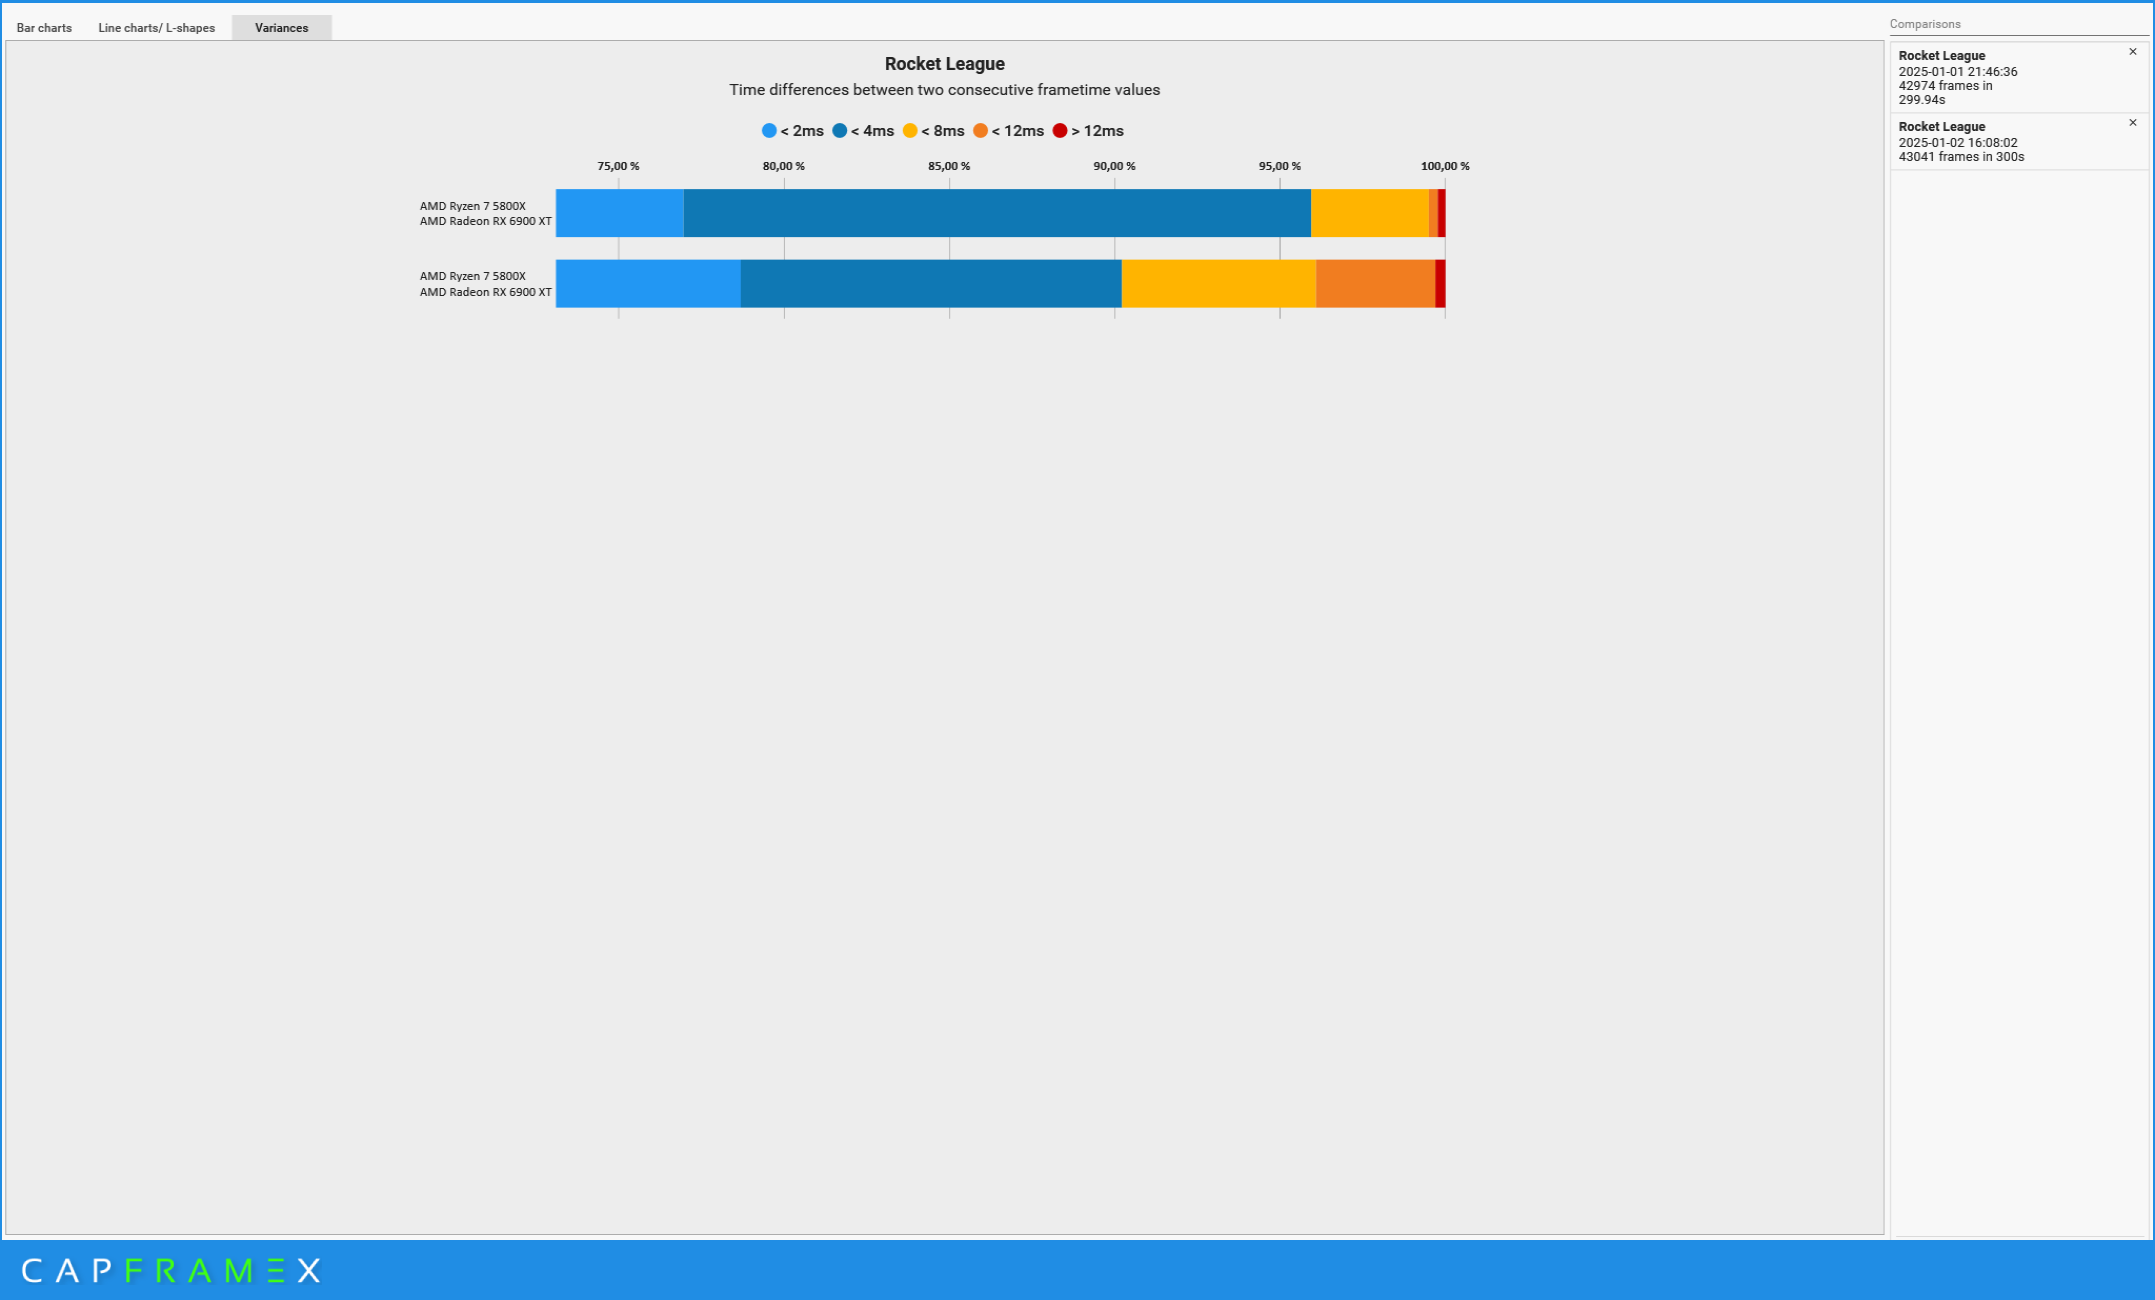This screenshot has width=2155, height=1300.
Task: Click the orange '< 12ms' legend dot
Action: (x=980, y=131)
